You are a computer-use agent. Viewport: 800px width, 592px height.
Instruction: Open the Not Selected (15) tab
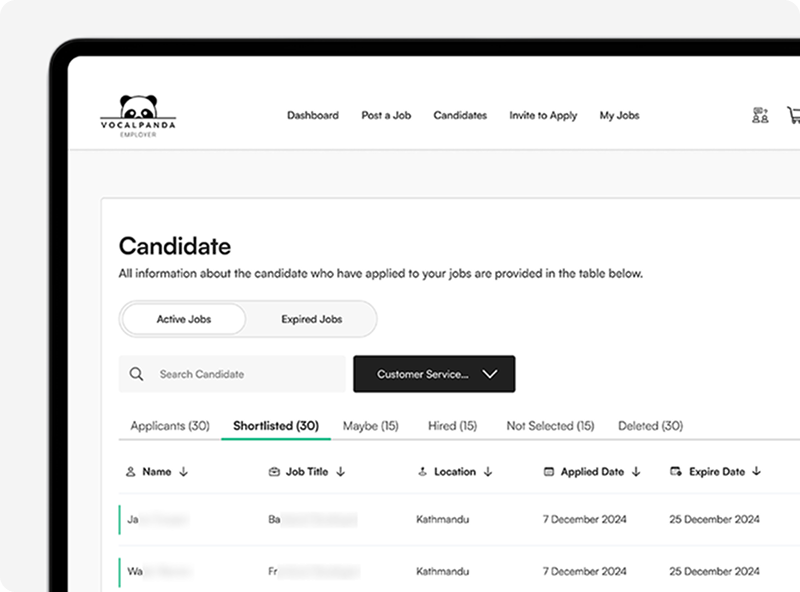(x=550, y=426)
